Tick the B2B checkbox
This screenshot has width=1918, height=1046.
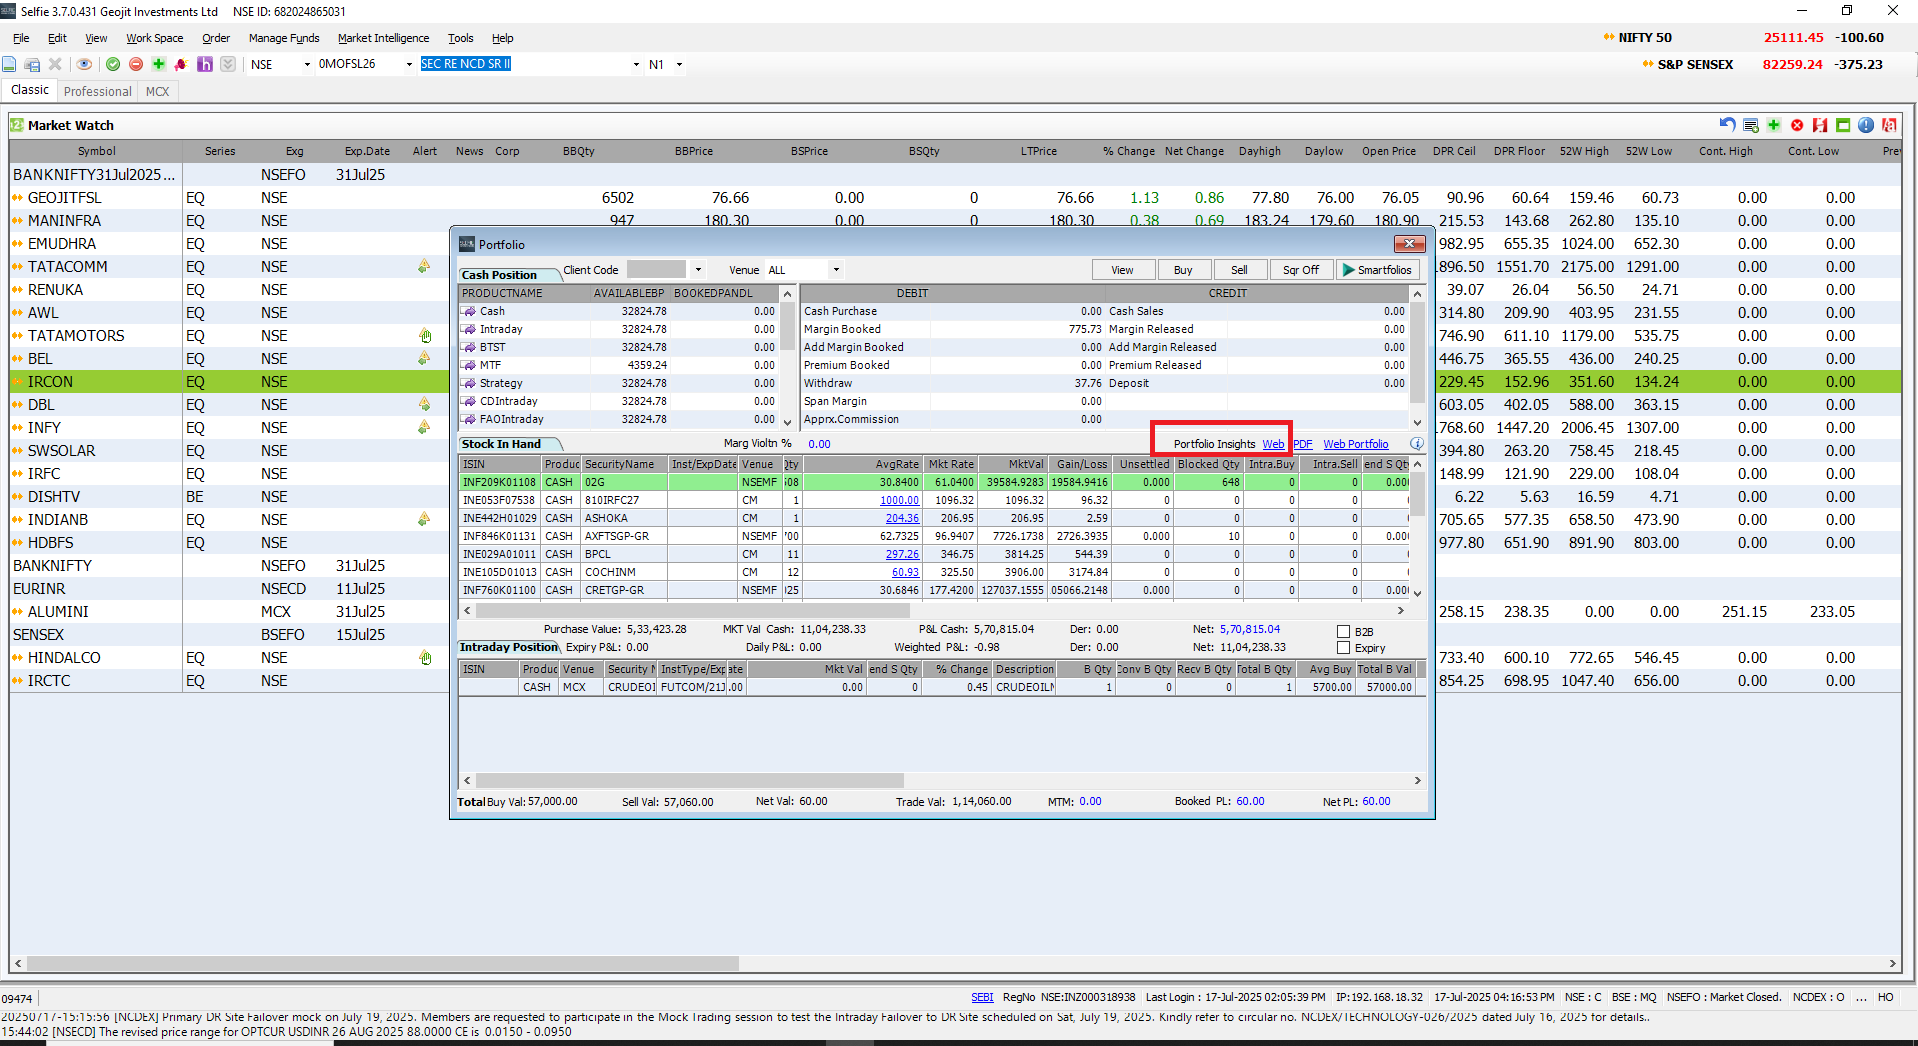[x=1344, y=632]
